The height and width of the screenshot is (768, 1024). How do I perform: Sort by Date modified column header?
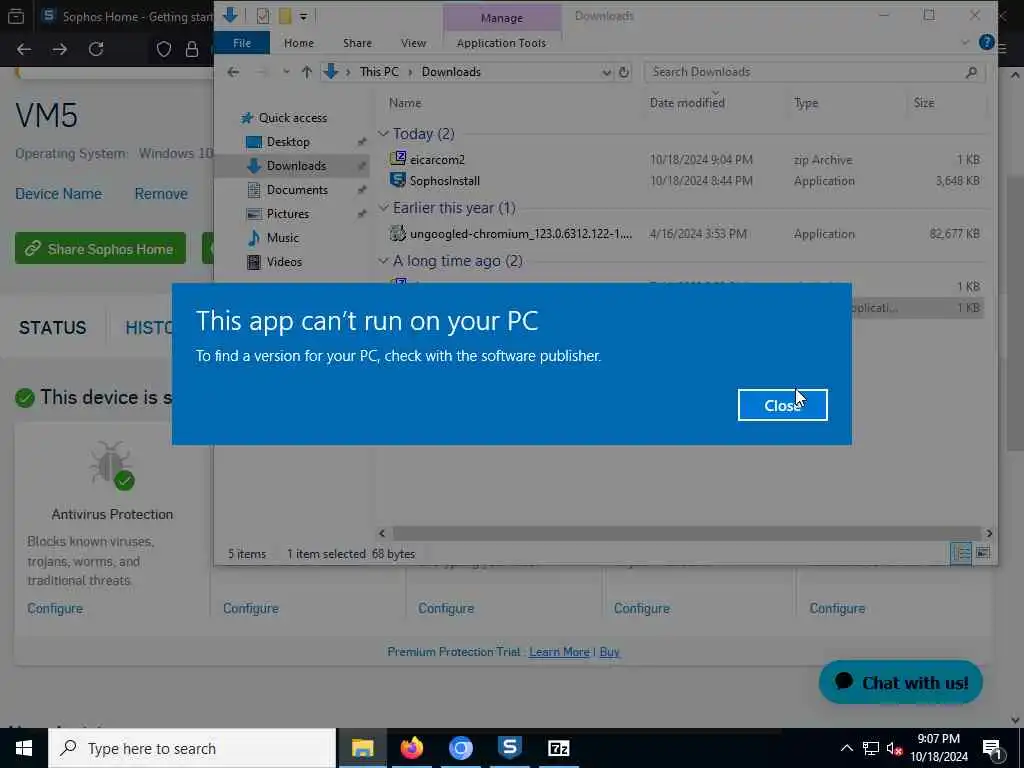click(687, 103)
